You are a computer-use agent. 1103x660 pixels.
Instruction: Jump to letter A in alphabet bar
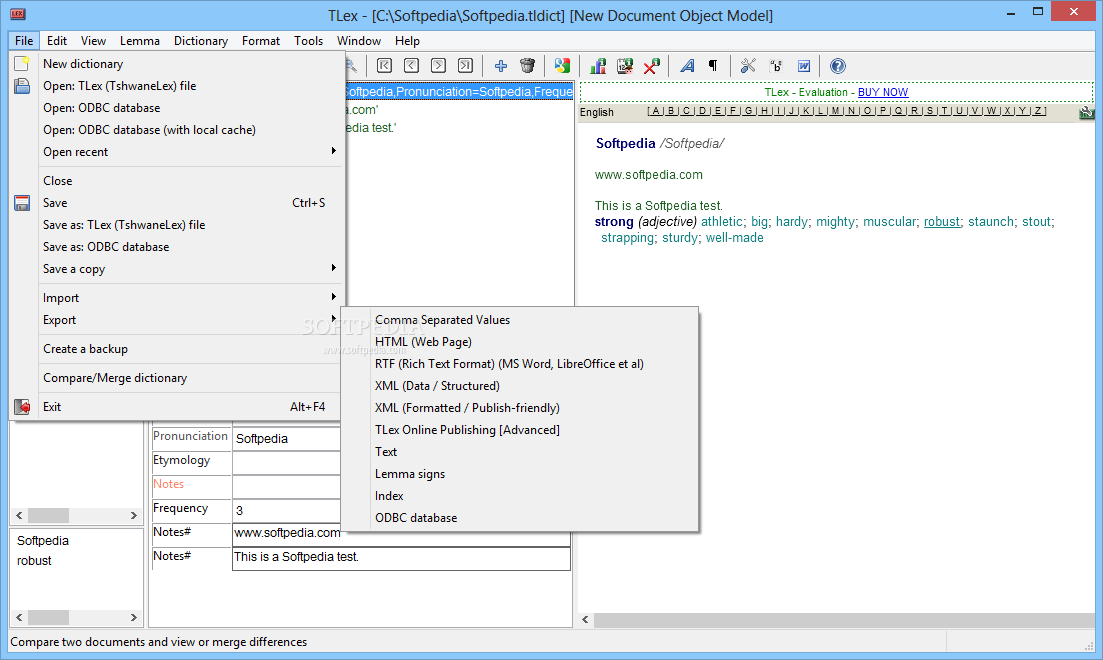tap(656, 111)
